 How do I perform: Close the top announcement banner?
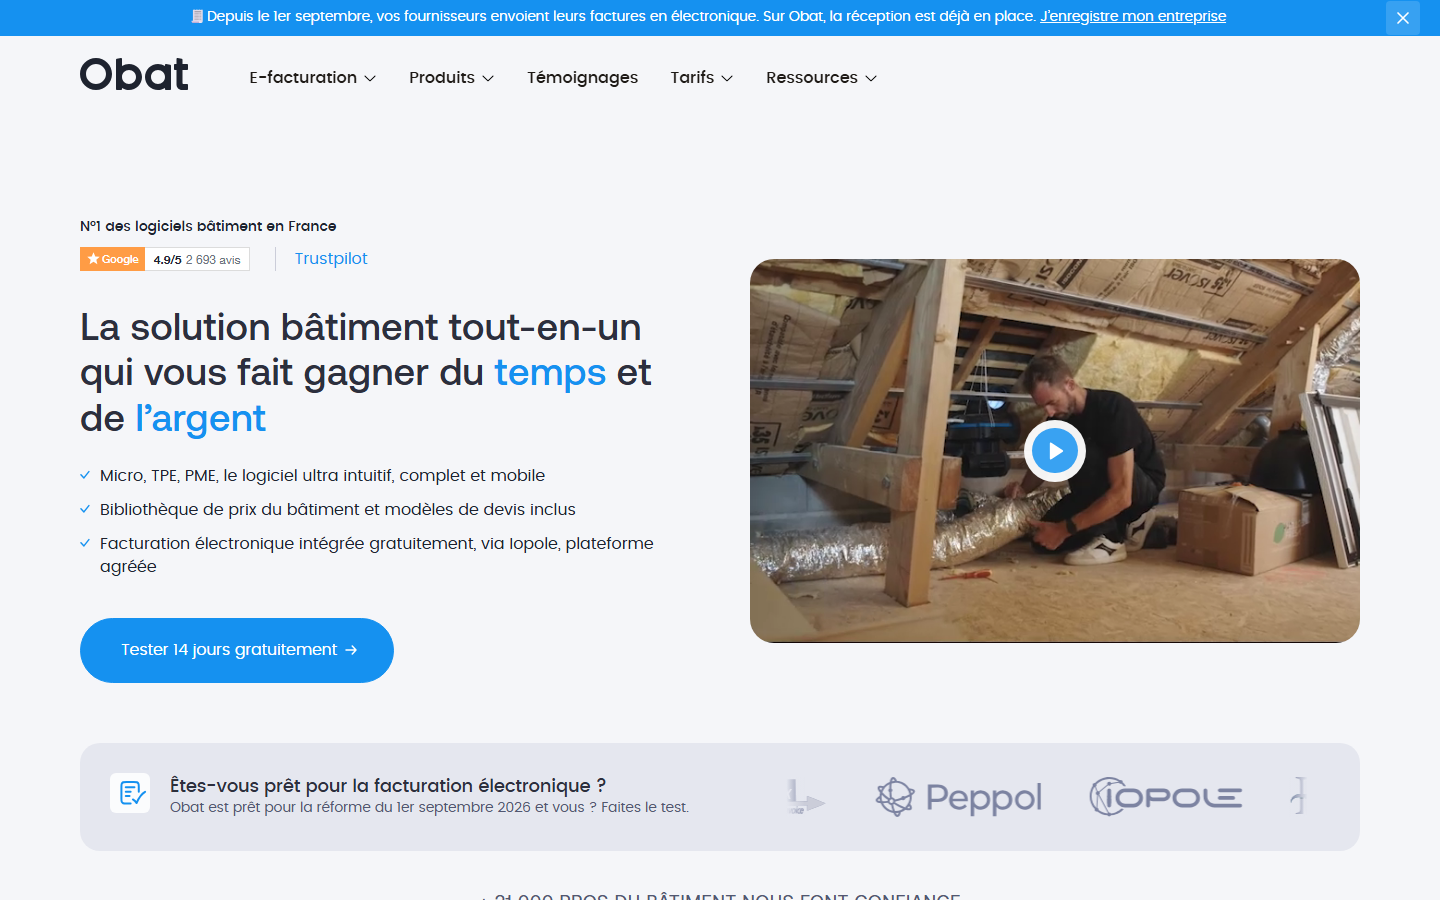pyautogui.click(x=1402, y=18)
